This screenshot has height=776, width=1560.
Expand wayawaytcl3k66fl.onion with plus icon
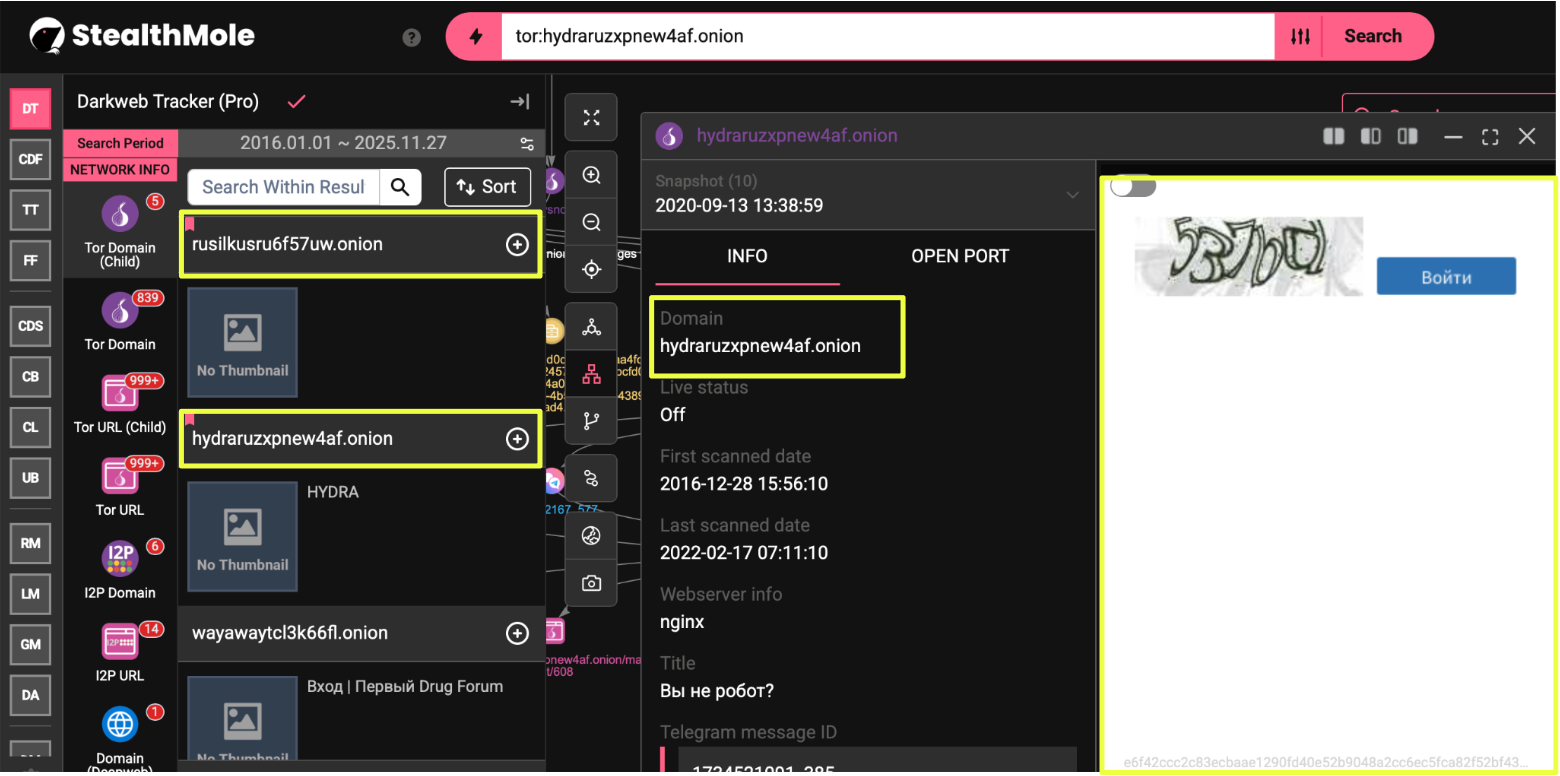(517, 633)
